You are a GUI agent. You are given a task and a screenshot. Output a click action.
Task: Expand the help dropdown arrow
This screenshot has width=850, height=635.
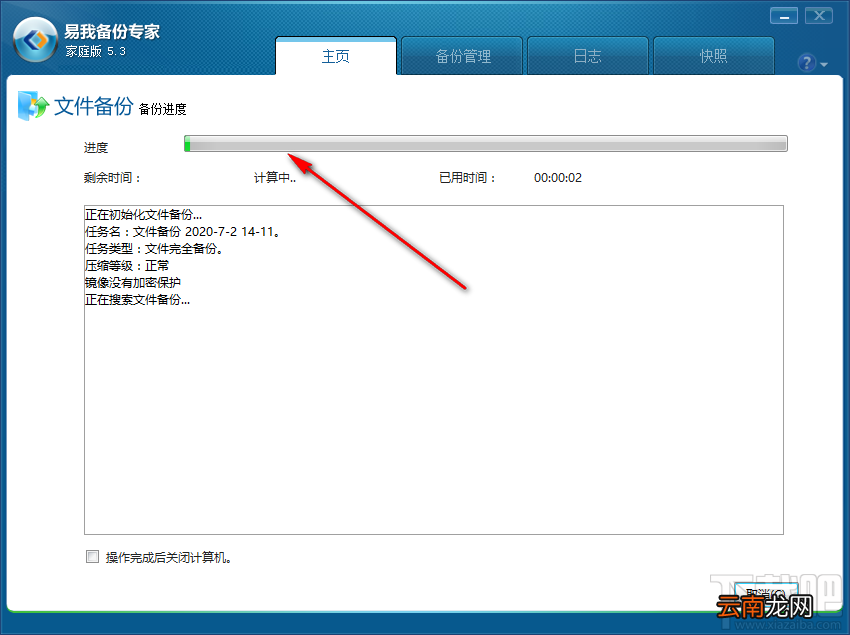click(x=824, y=65)
